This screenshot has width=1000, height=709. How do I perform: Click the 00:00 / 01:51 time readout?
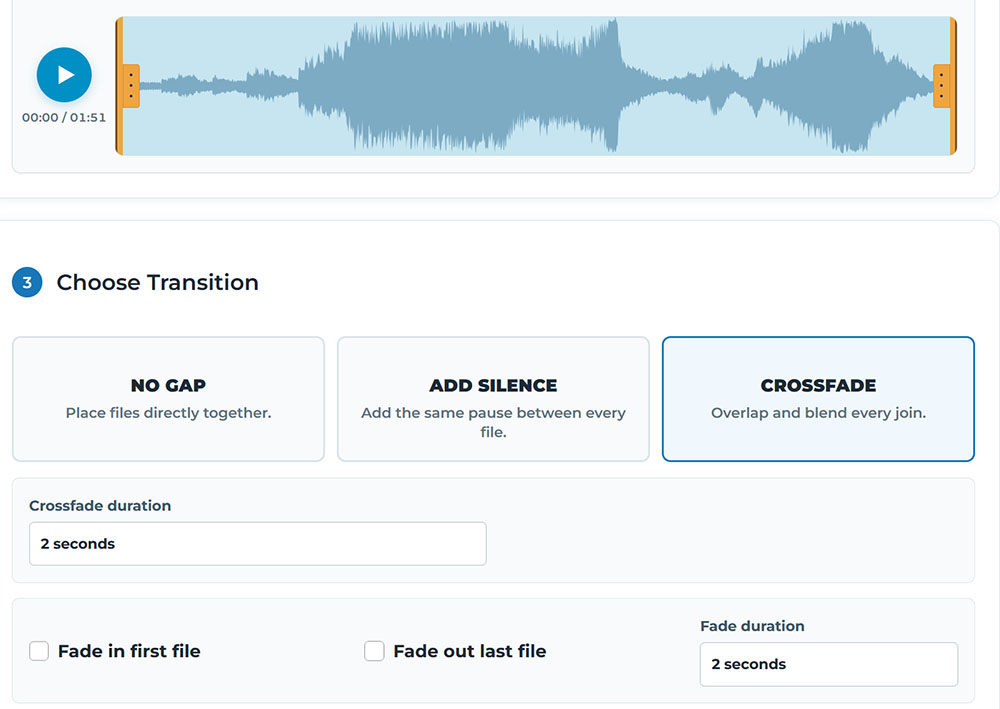tap(64, 117)
